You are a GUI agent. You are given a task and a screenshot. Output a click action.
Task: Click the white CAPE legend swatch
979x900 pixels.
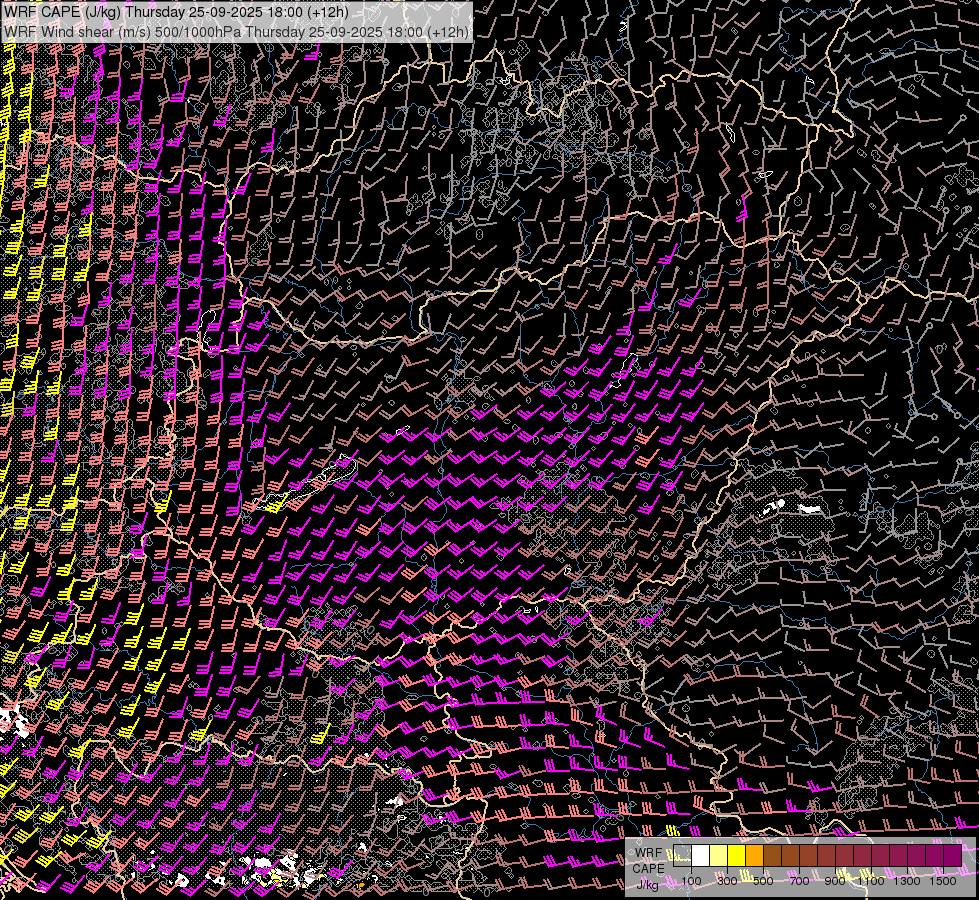tap(700, 855)
